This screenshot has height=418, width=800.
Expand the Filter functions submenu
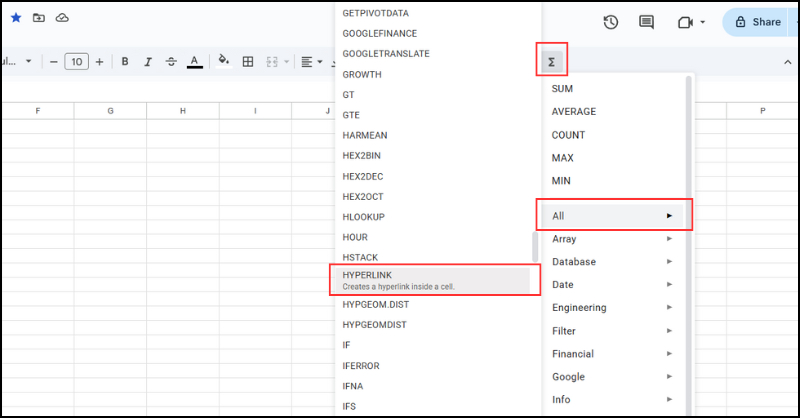[614, 331]
